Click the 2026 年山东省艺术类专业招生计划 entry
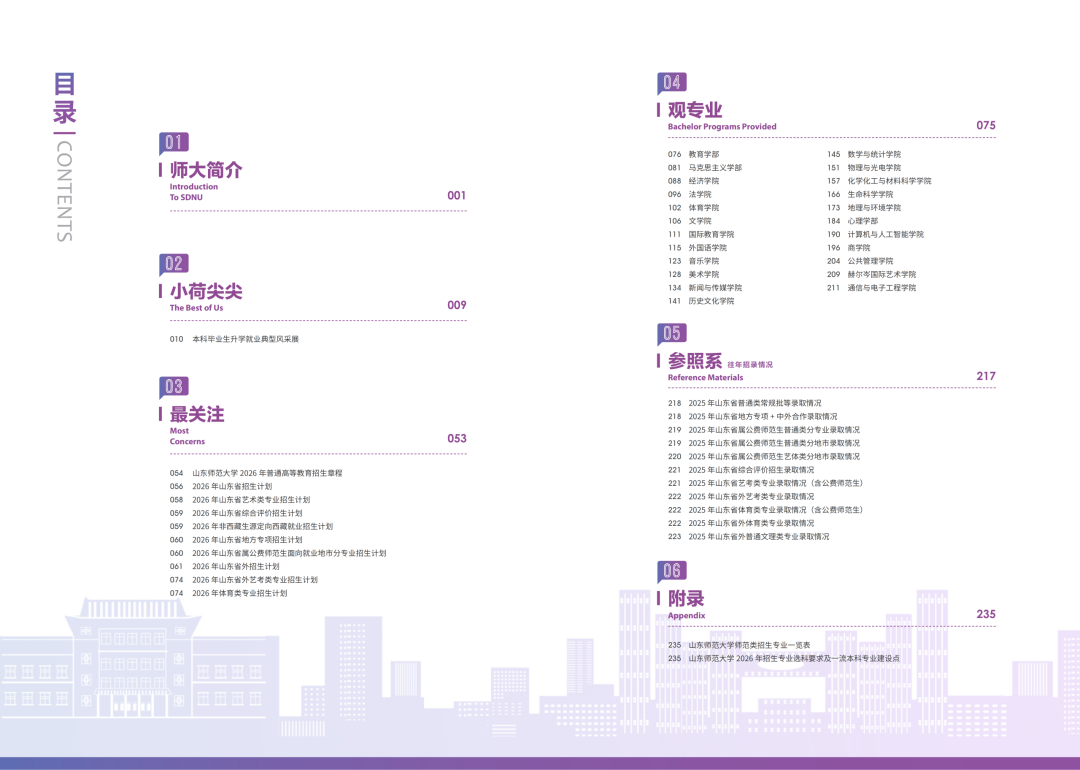 (240, 500)
